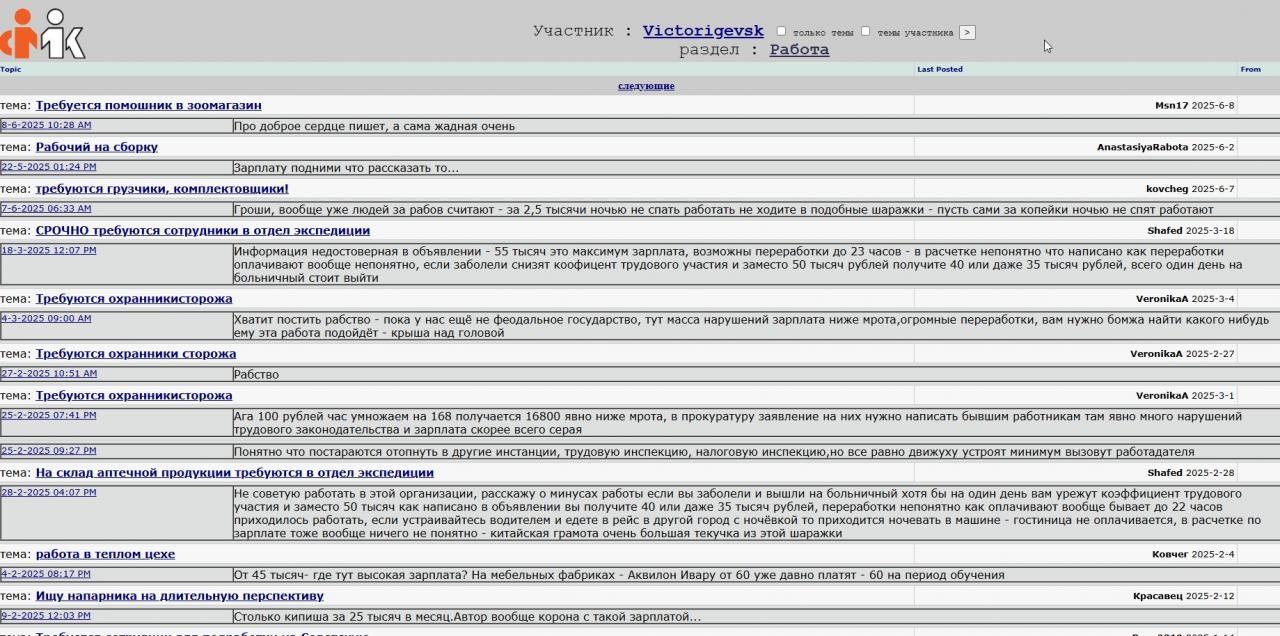The image size is (1280, 636).
Task: Open "Ищу напарника на длительную перспективу" topic
Action: pos(180,596)
